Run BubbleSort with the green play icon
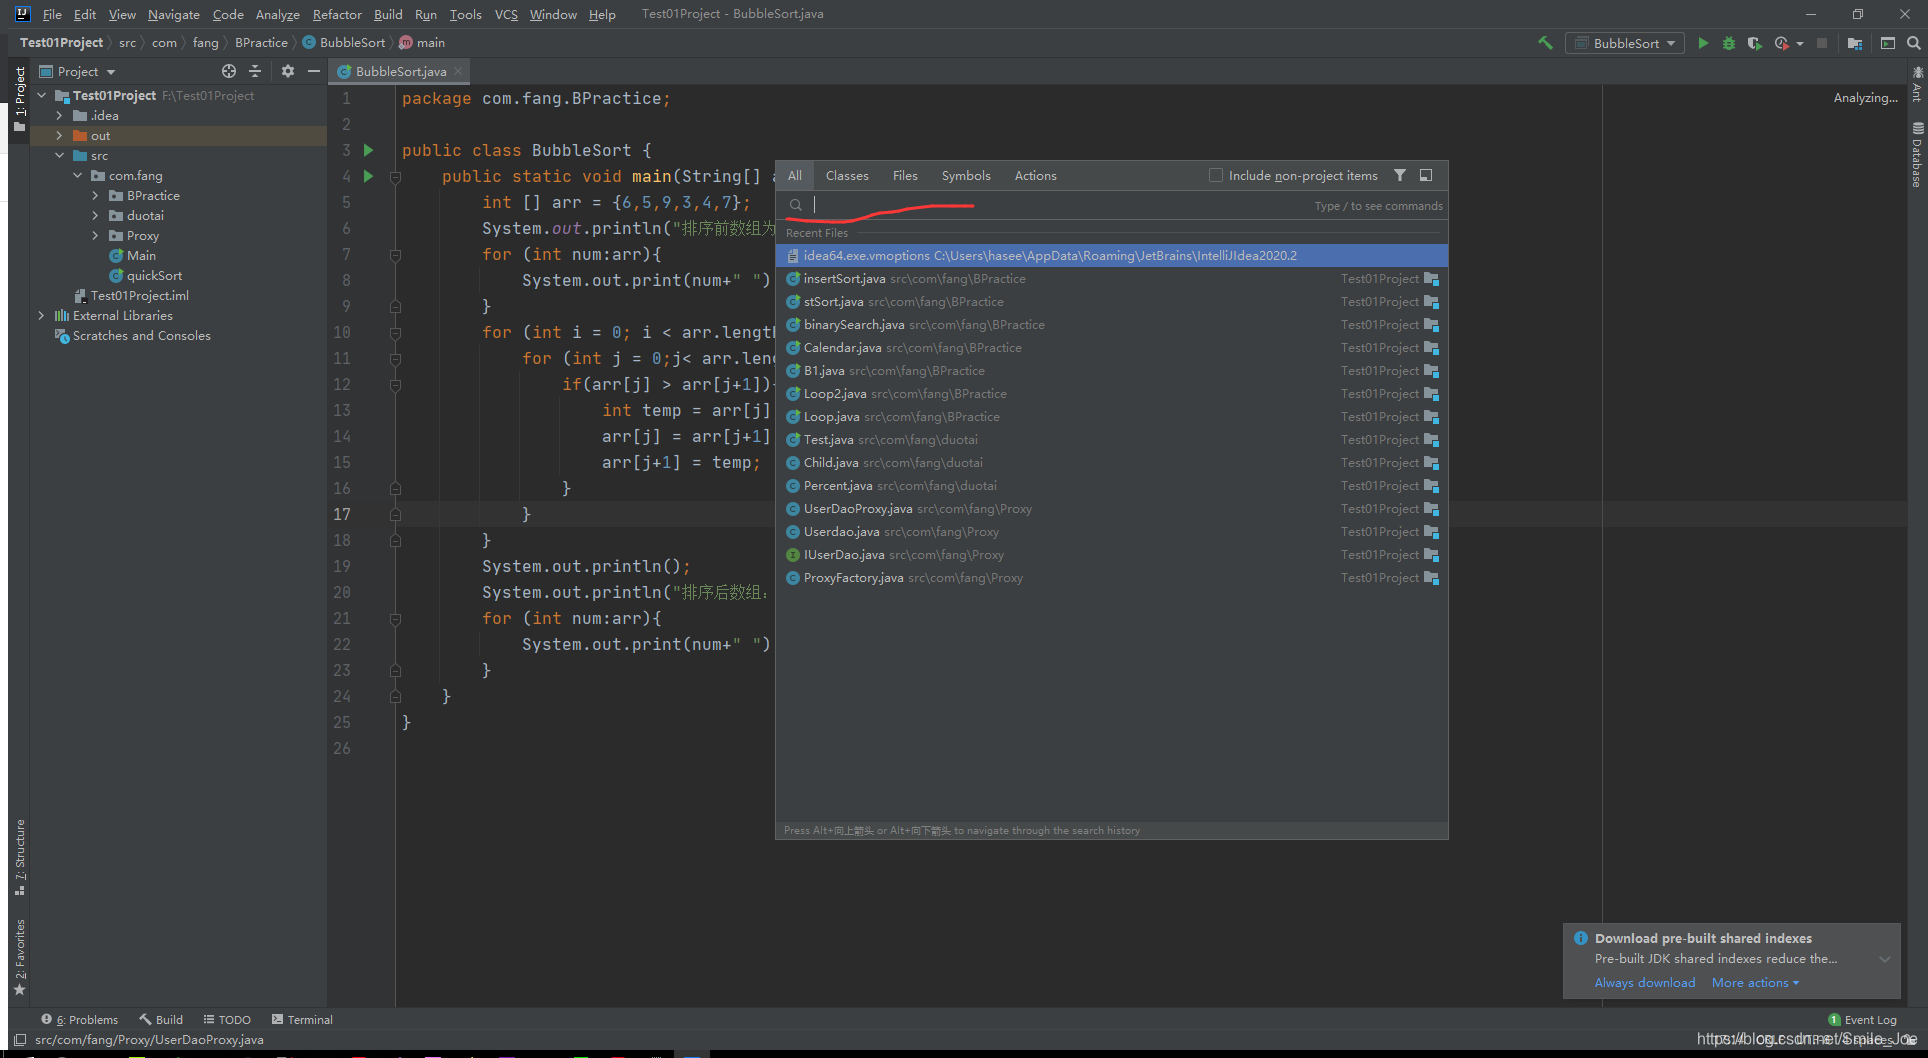Image resolution: width=1928 pixels, height=1058 pixels. [1703, 43]
